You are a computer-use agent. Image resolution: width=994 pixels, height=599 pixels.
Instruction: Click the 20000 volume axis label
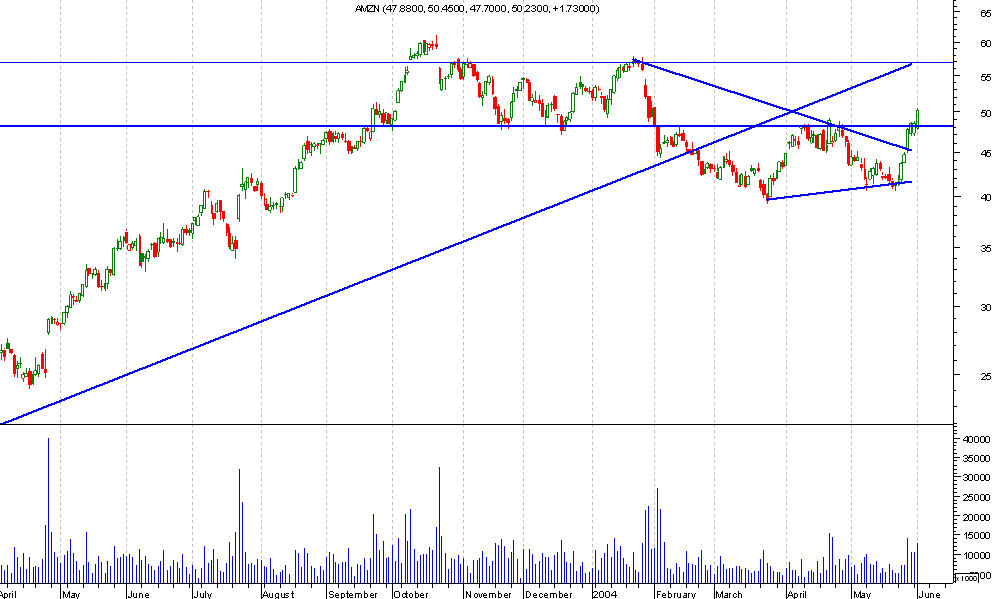pyautogui.click(x=976, y=517)
